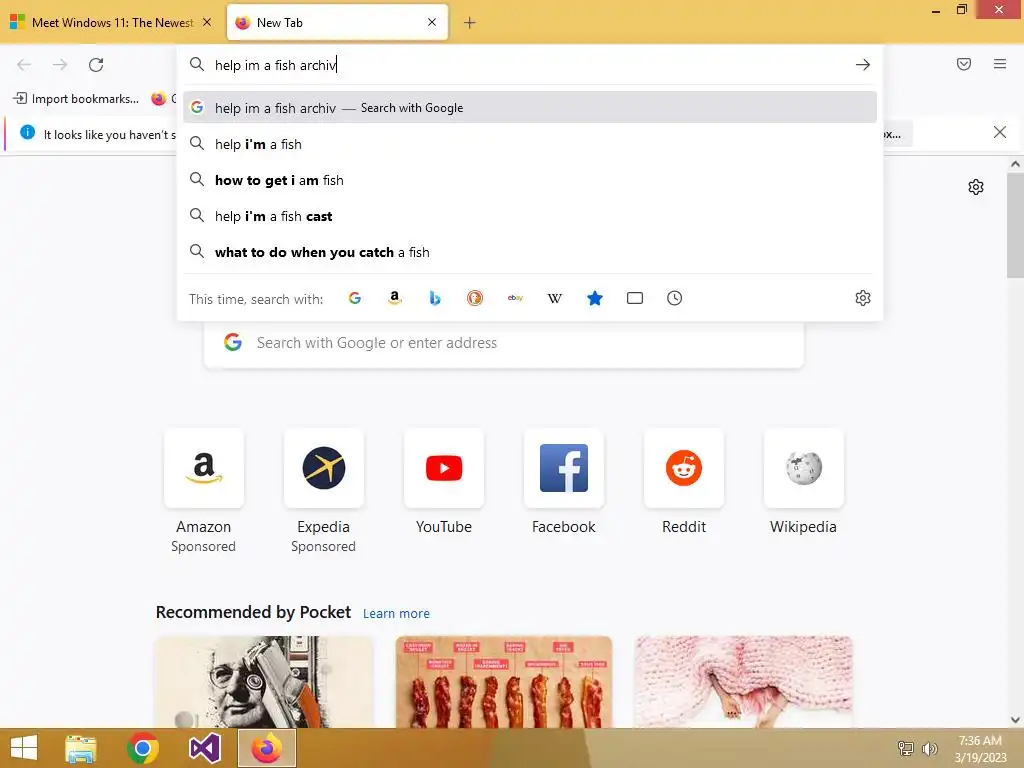Select suggestion 'how to get i am fish'

click(x=530, y=180)
